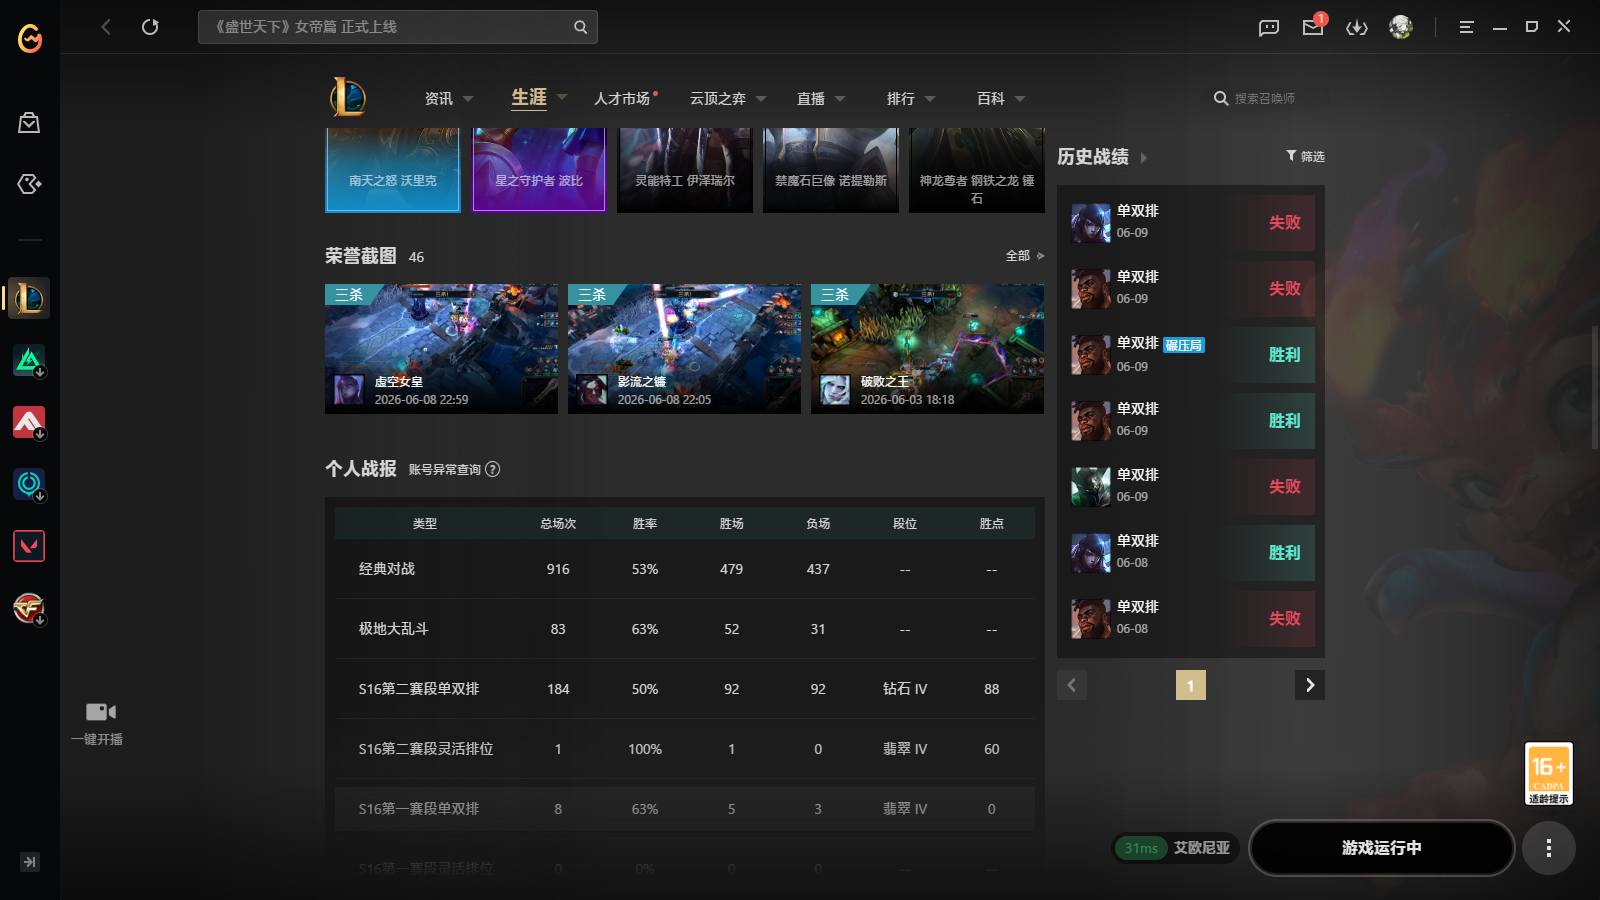Select the green triangle game icon
Viewport: 1600px width, 900px height.
coord(29,360)
